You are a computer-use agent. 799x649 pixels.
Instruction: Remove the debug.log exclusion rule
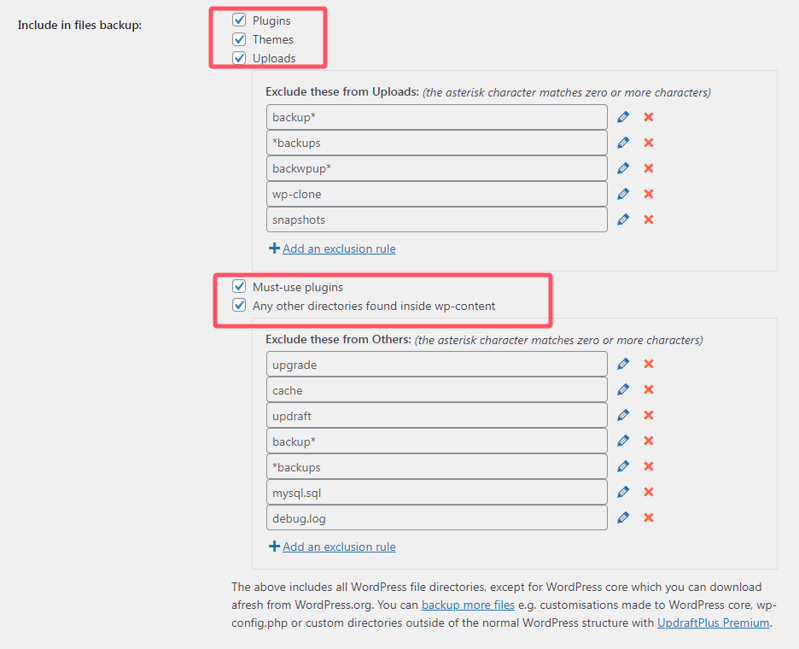648,518
